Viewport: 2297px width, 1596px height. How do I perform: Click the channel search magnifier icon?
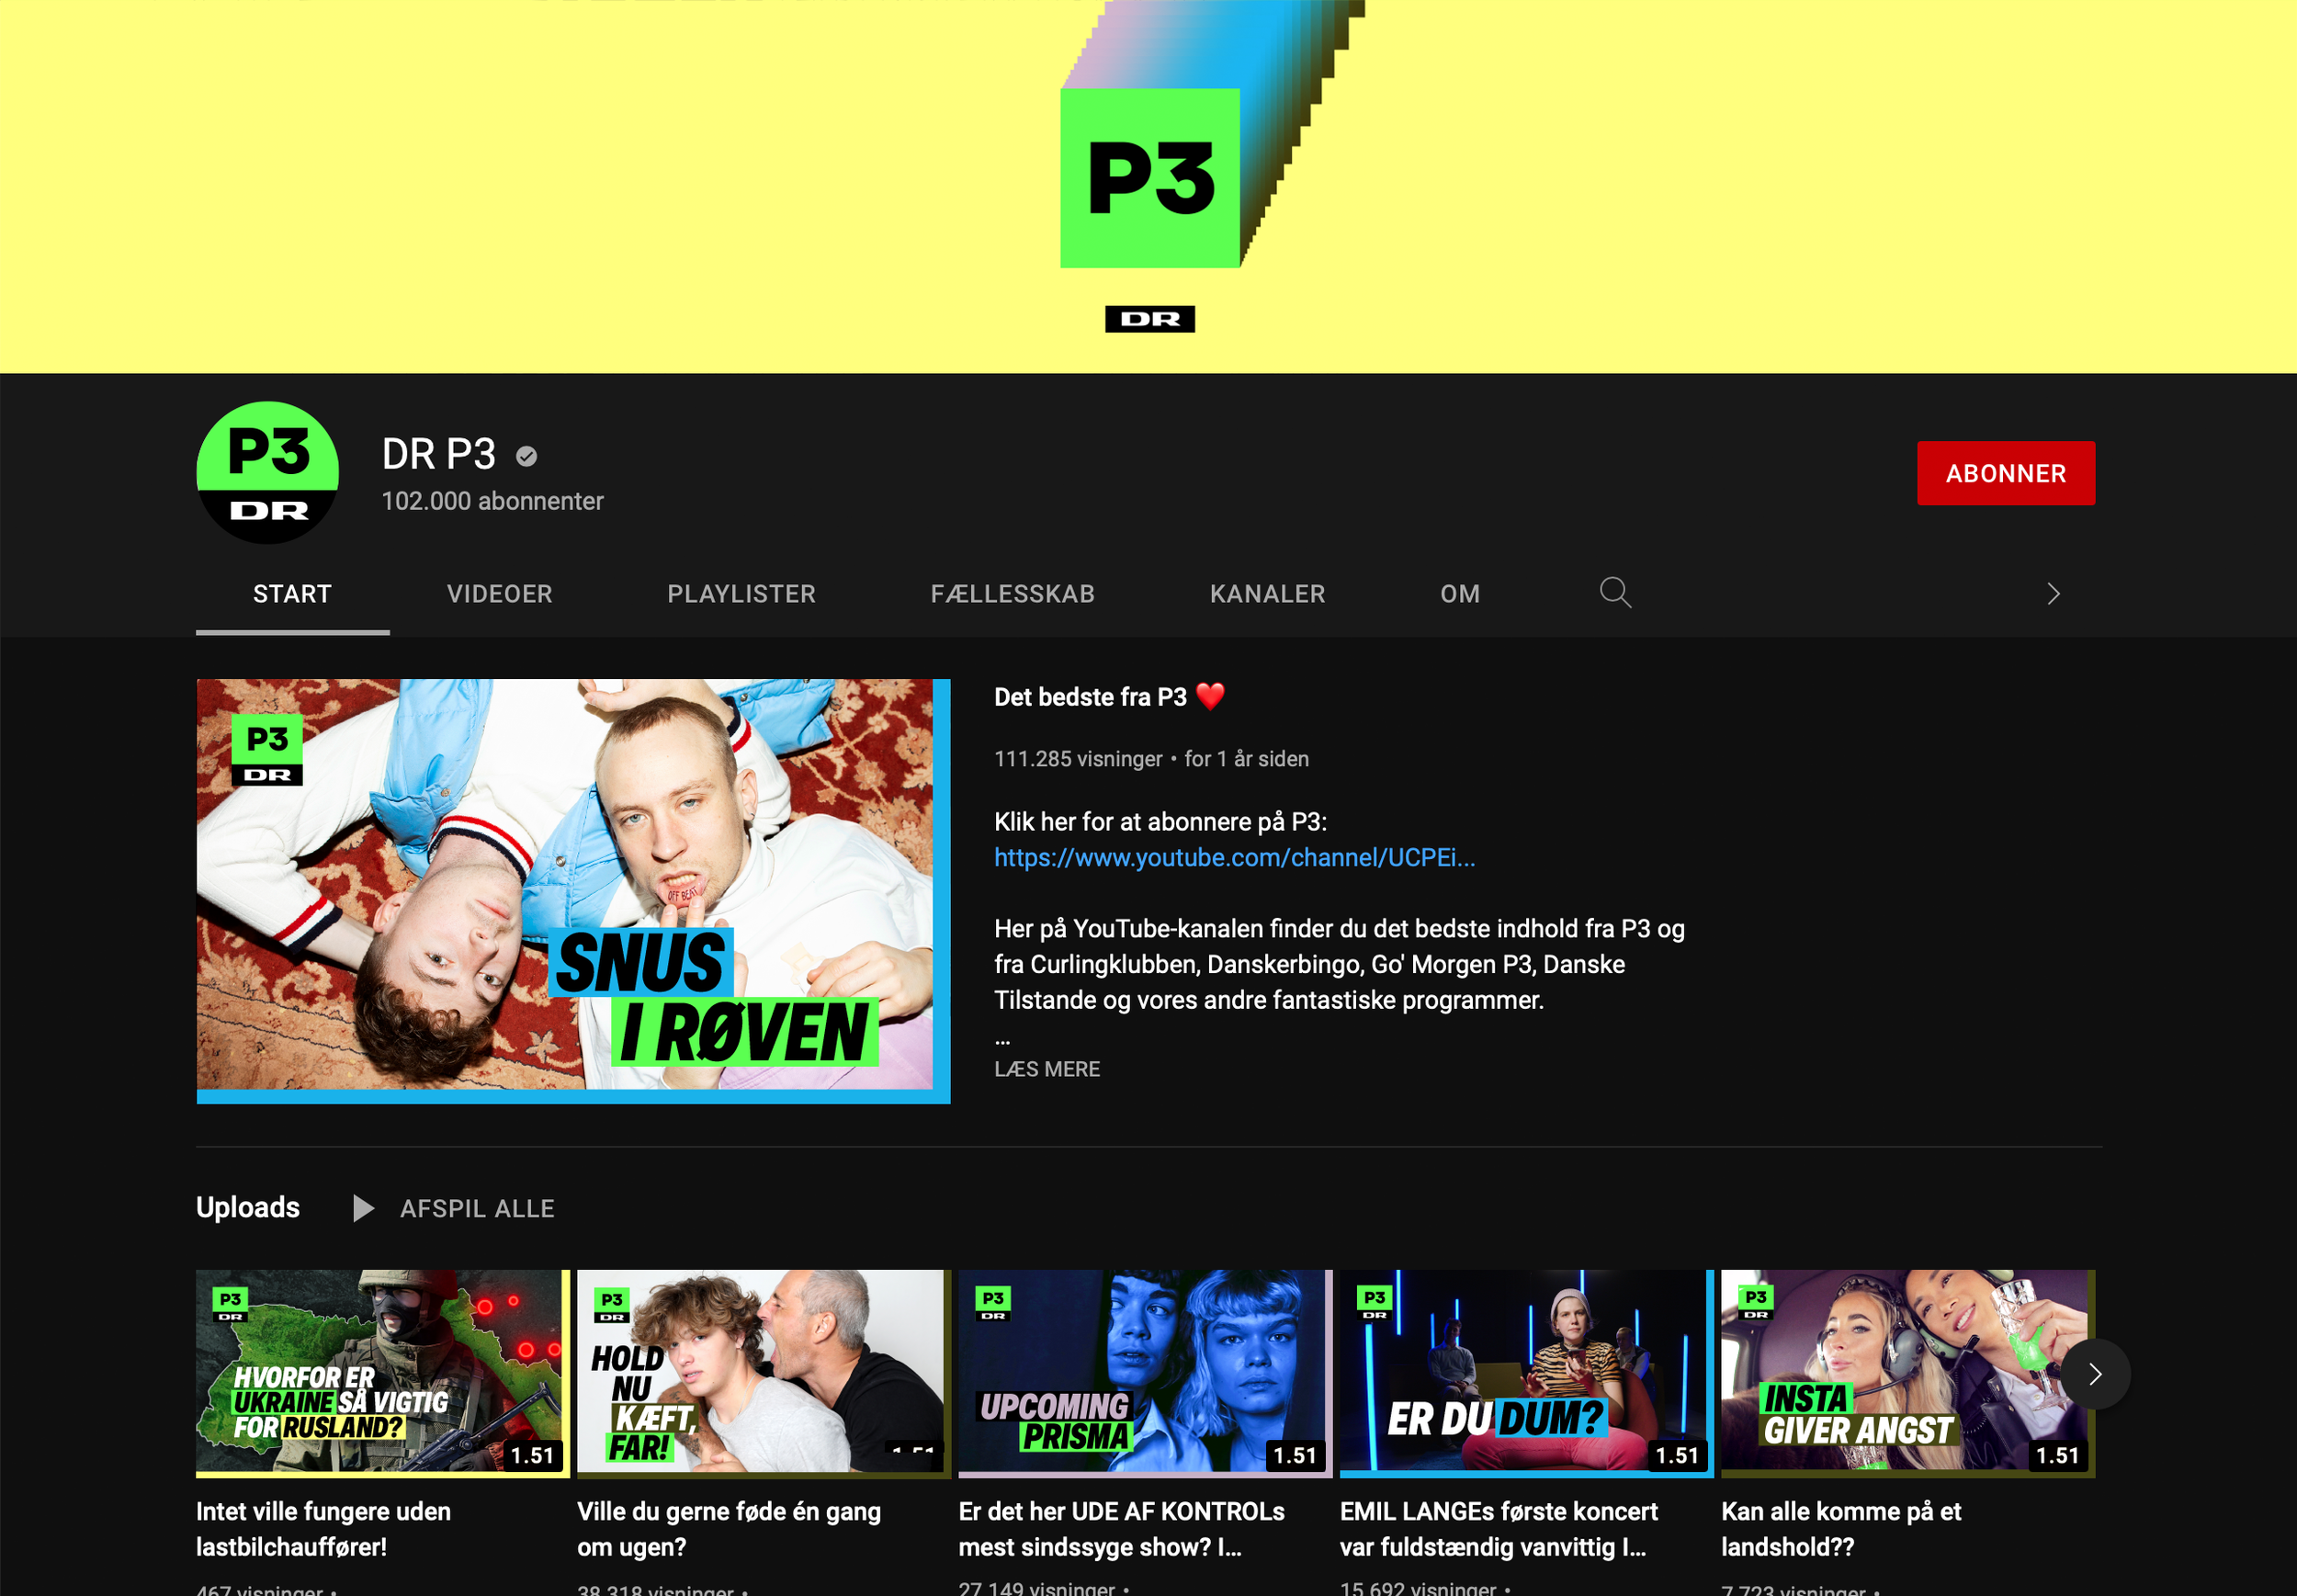[x=1614, y=593]
